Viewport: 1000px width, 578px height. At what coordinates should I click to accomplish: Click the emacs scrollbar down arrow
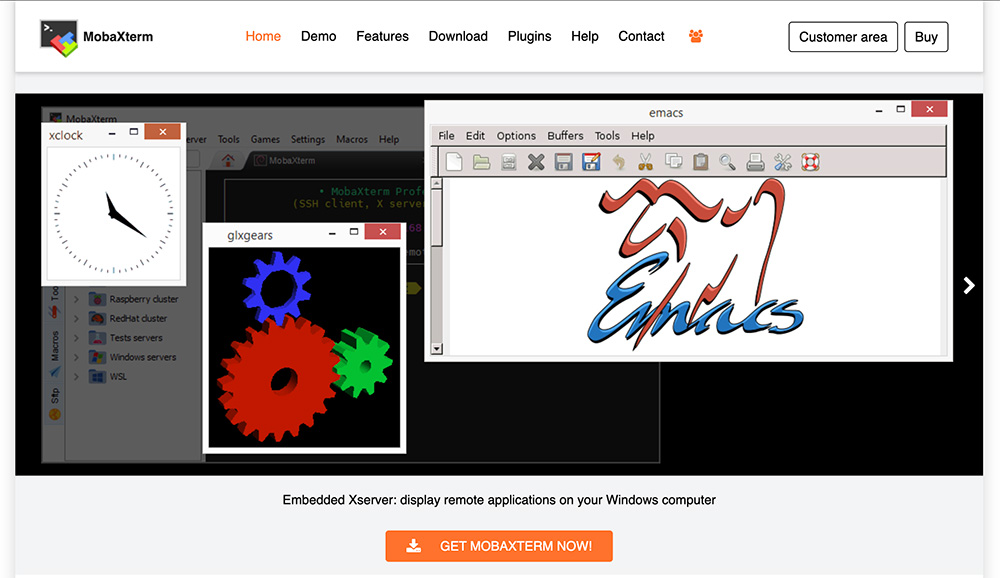[x=437, y=349]
